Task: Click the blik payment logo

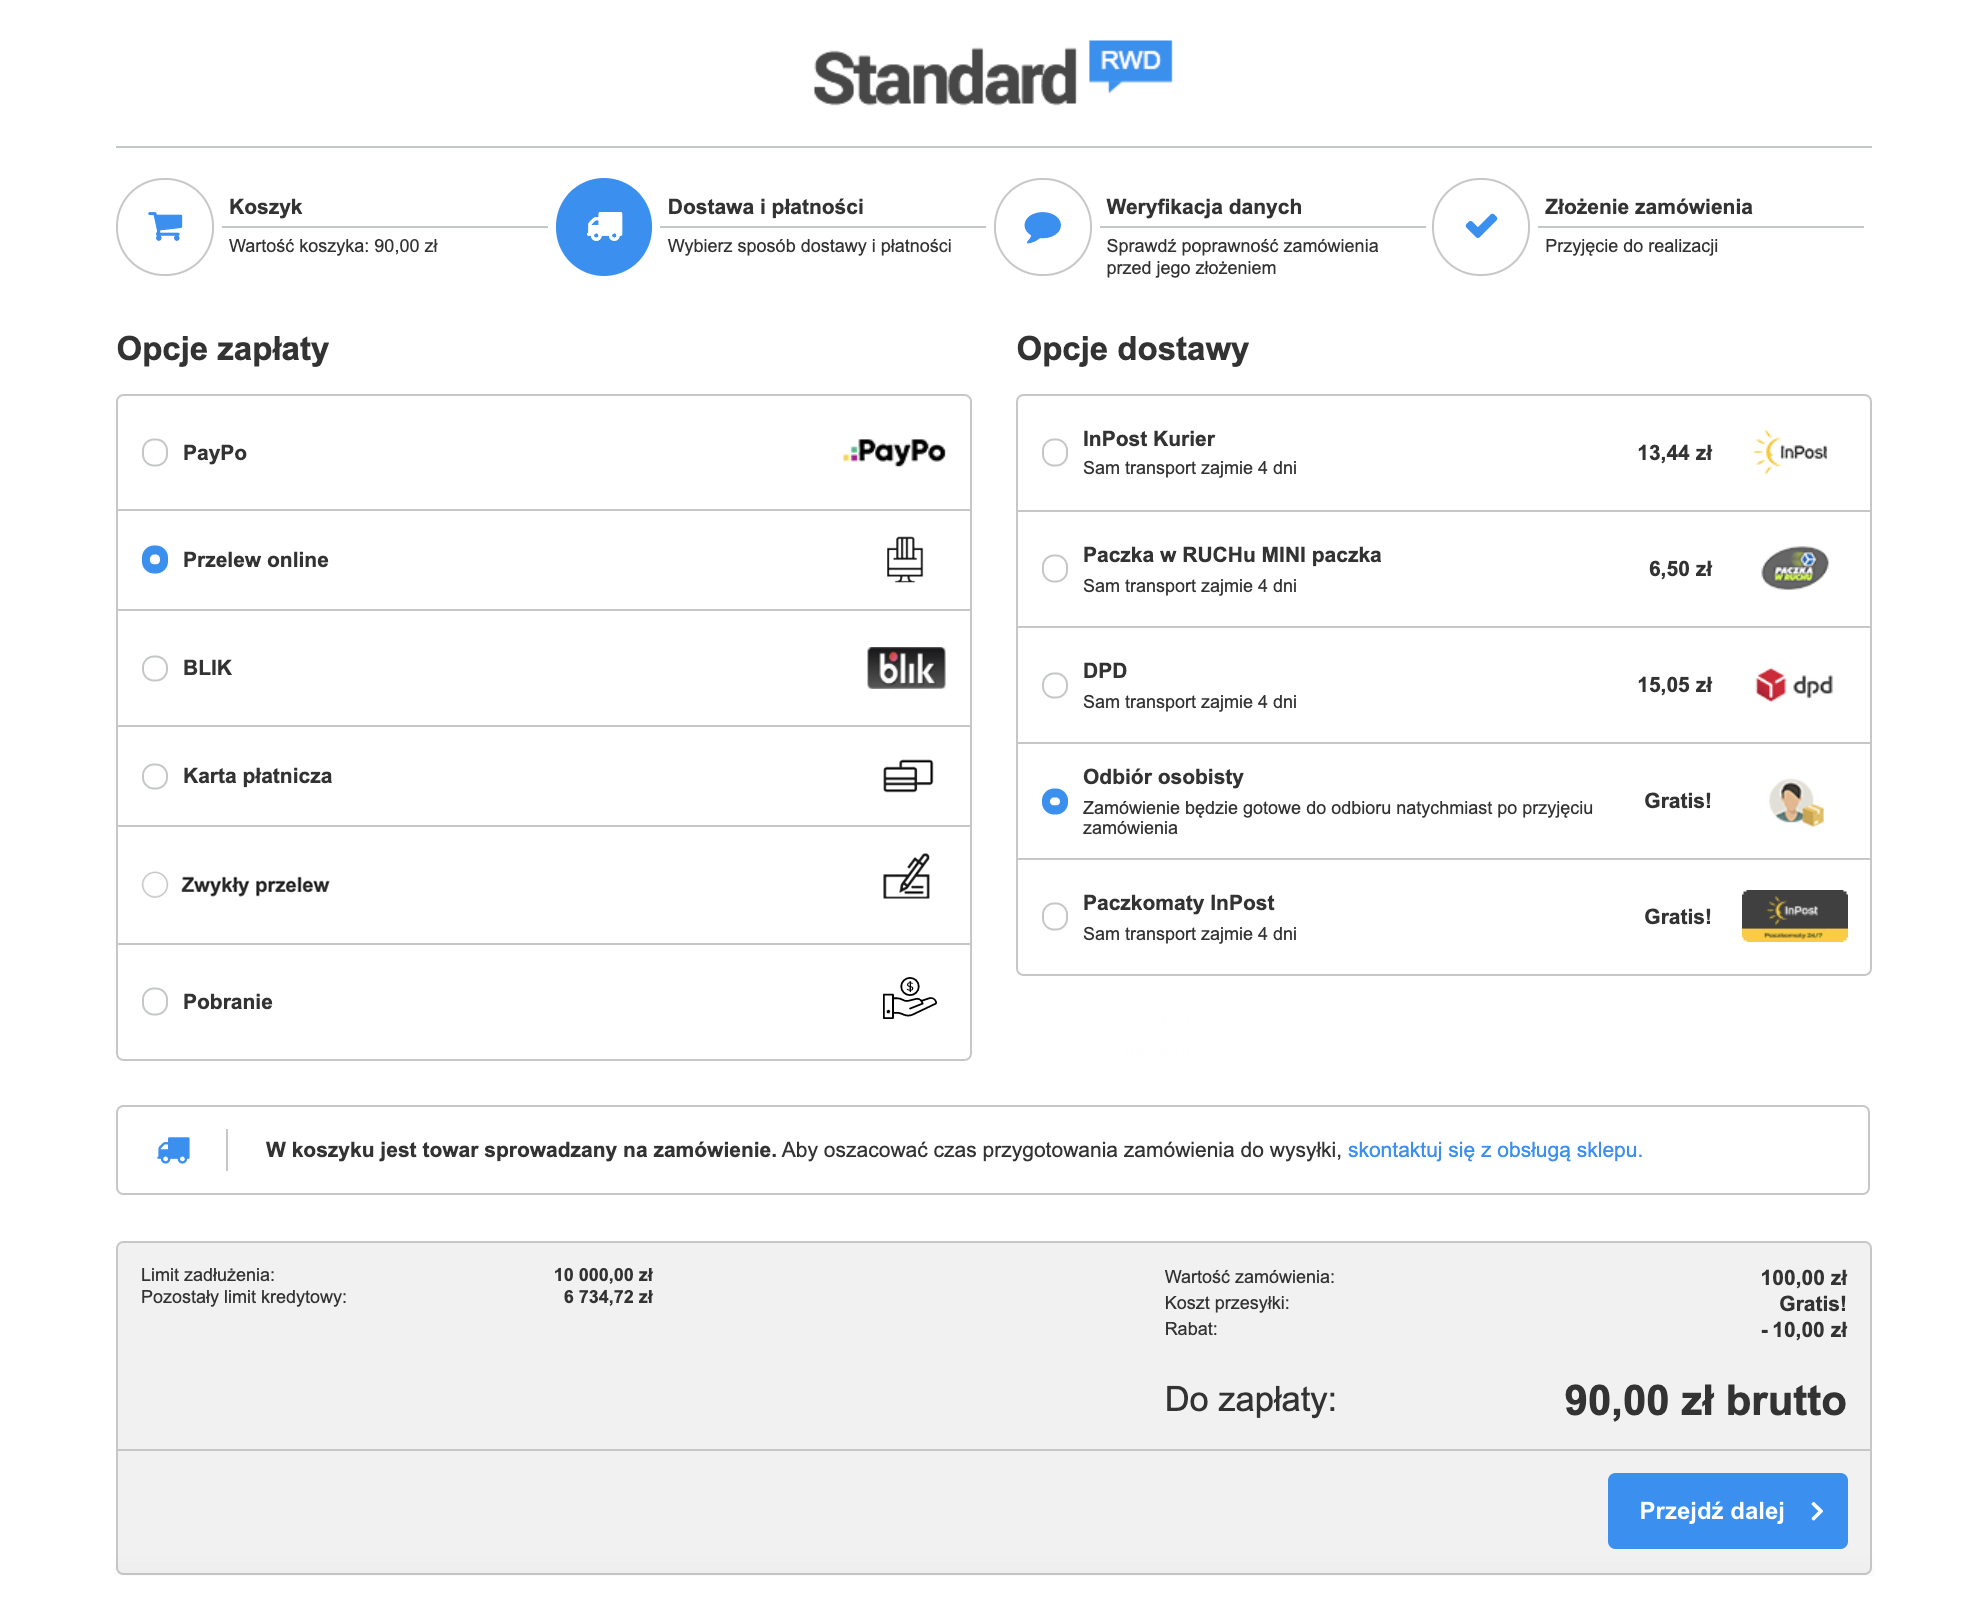Action: 905,668
